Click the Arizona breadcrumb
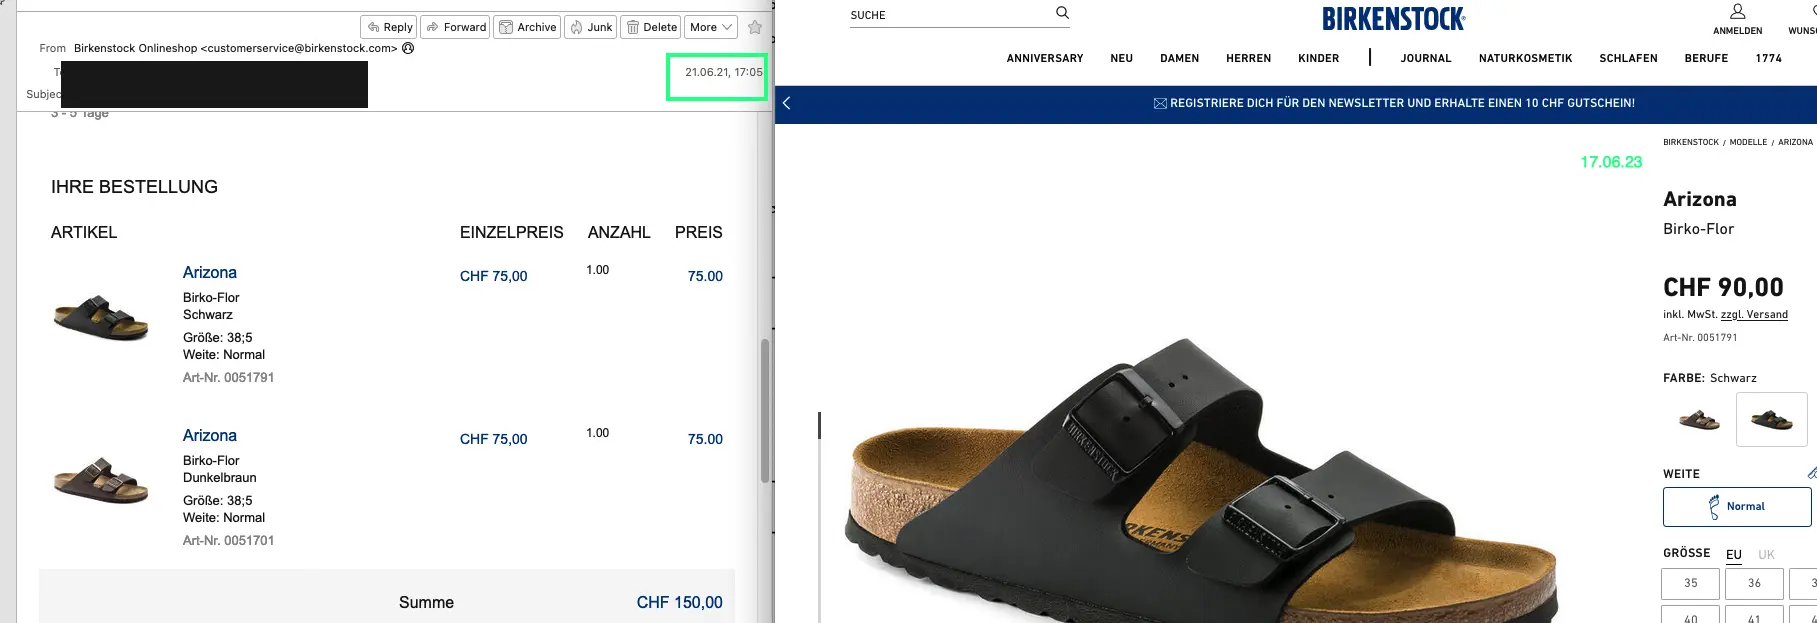1817x623 pixels. [1795, 142]
